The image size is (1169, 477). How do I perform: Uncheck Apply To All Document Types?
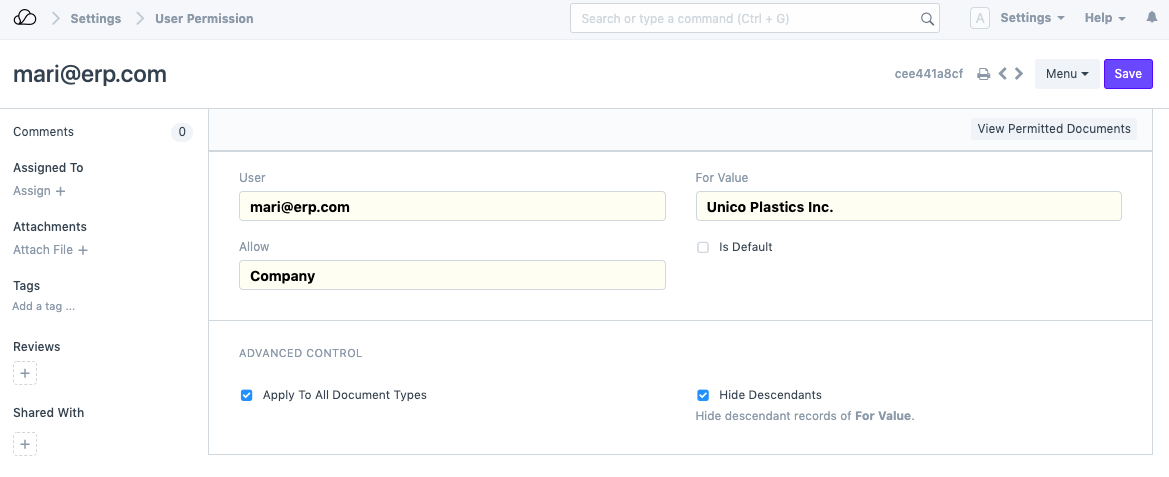(247, 395)
